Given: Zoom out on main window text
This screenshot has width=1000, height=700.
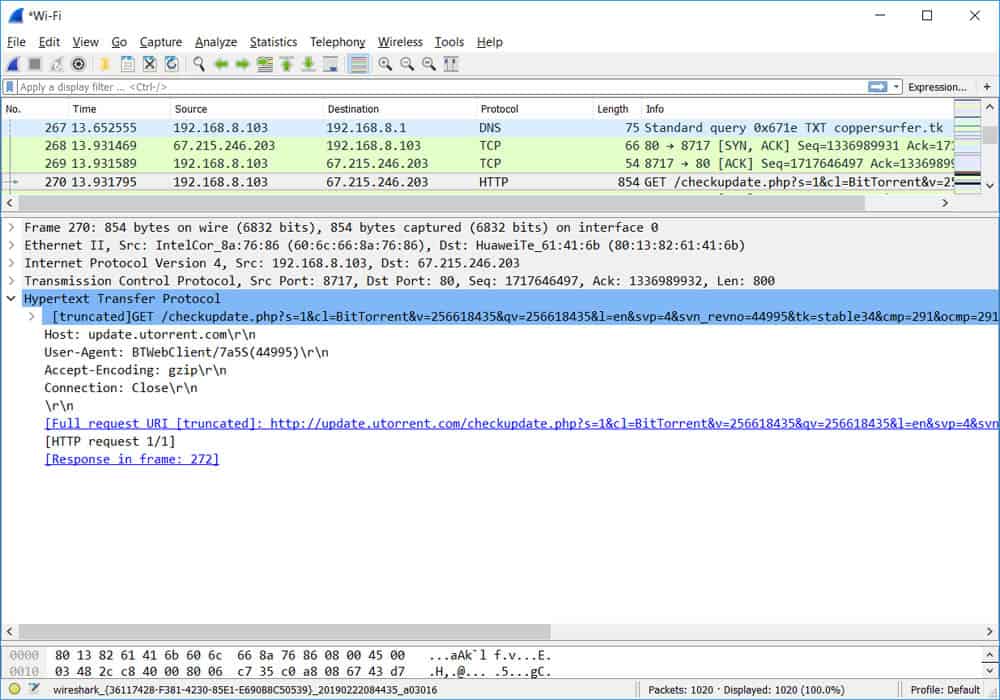Looking at the screenshot, I should [407, 64].
